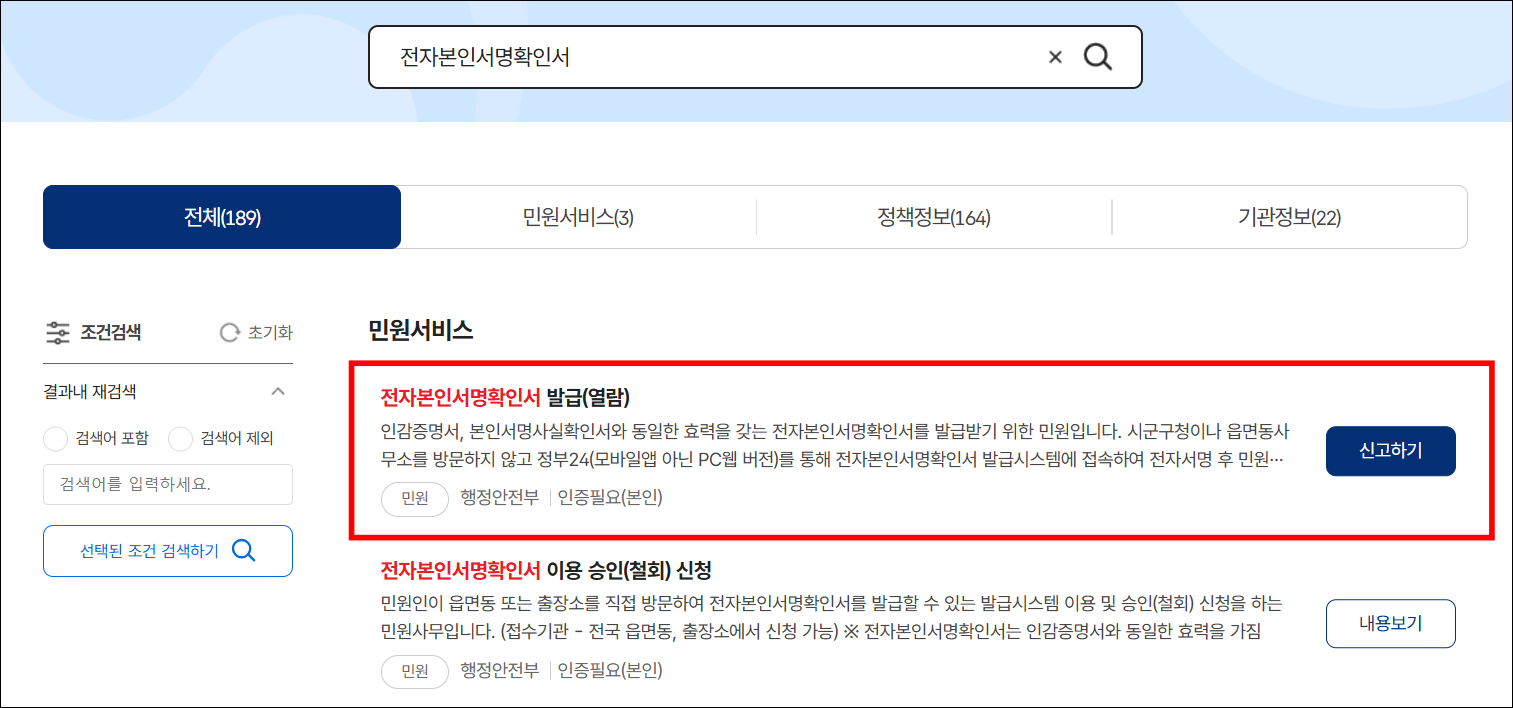Stay on the 전체(189) tab
Screen dimensions: 1513x708
tap(221, 217)
